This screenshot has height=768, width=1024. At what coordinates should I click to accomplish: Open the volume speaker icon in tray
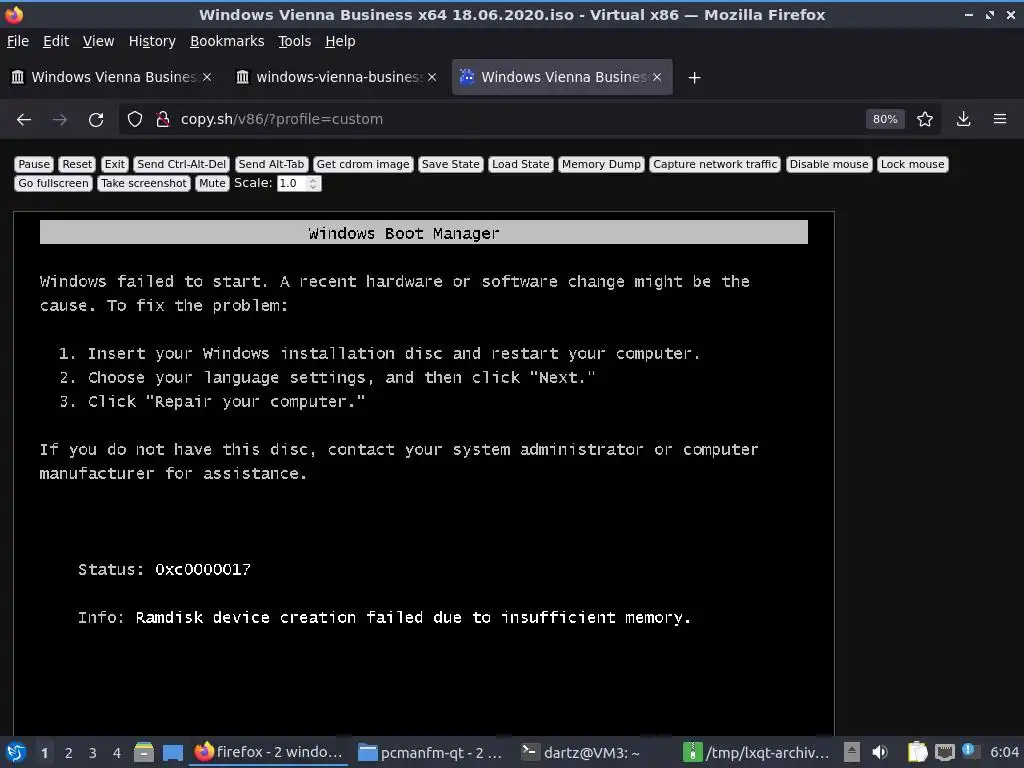point(880,752)
